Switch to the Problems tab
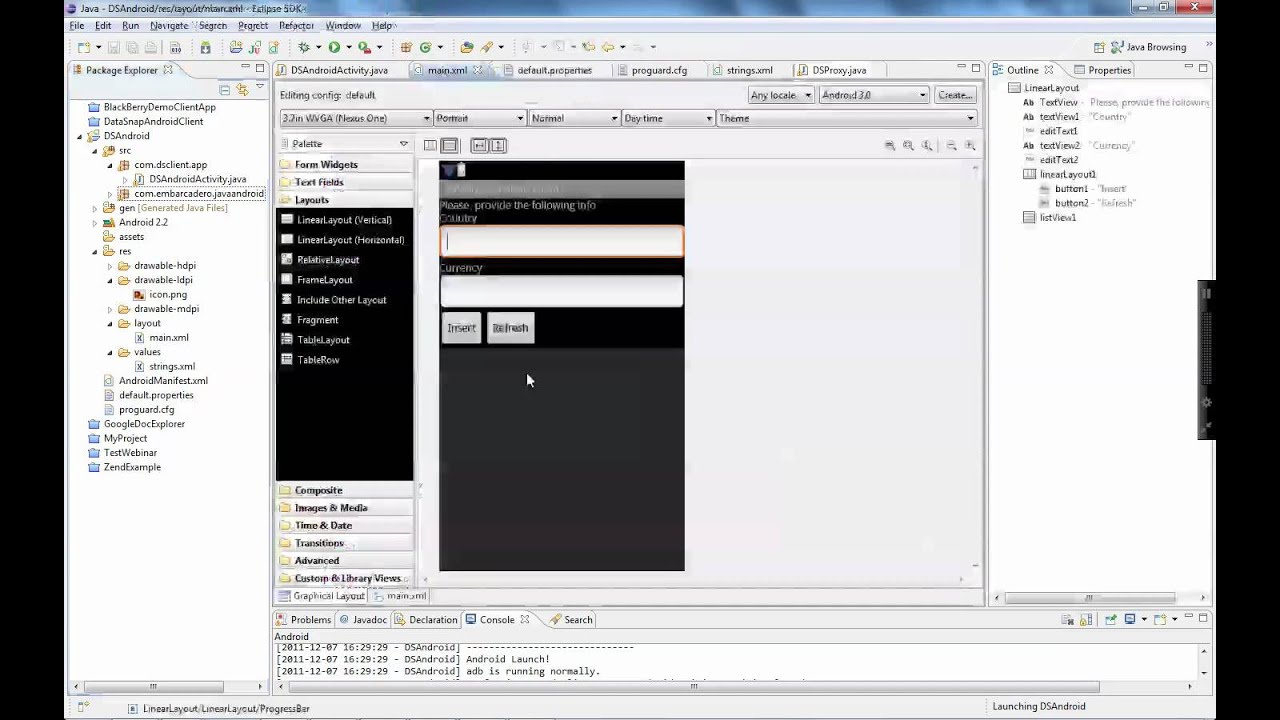This screenshot has height=720, width=1280. (303, 620)
